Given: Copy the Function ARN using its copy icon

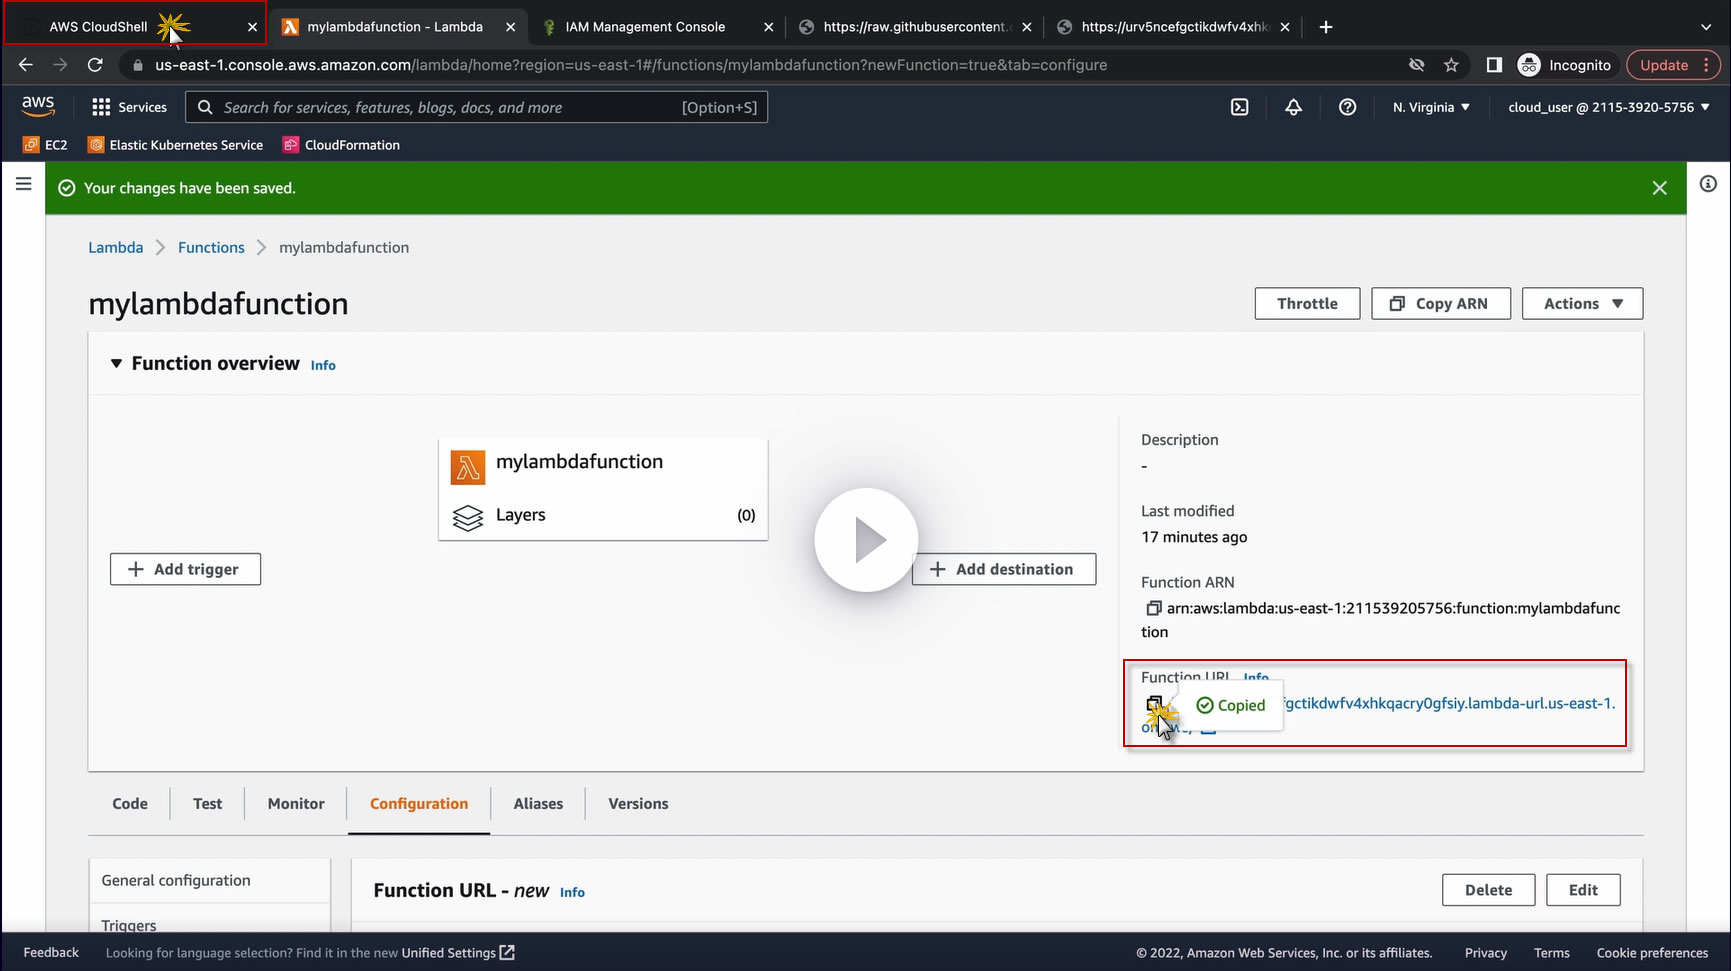Looking at the screenshot, I should point(1153,608).
